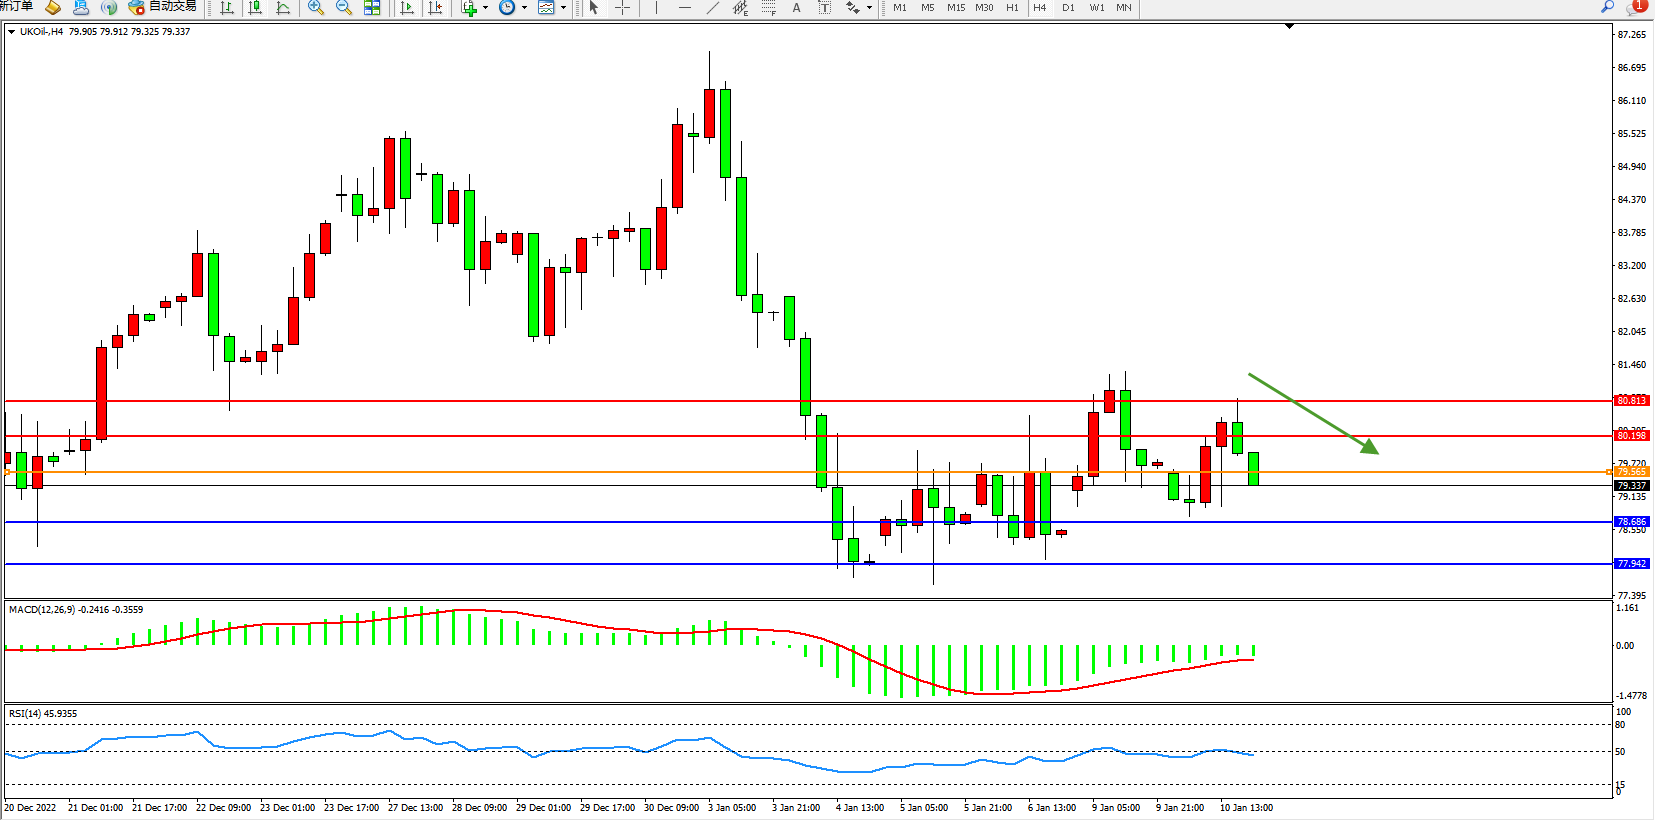Image resolution: width=1655 pixels, height=821 pixels.
Task: Switch to the D1 timeframe
Action: click(x=1068, y=8)
